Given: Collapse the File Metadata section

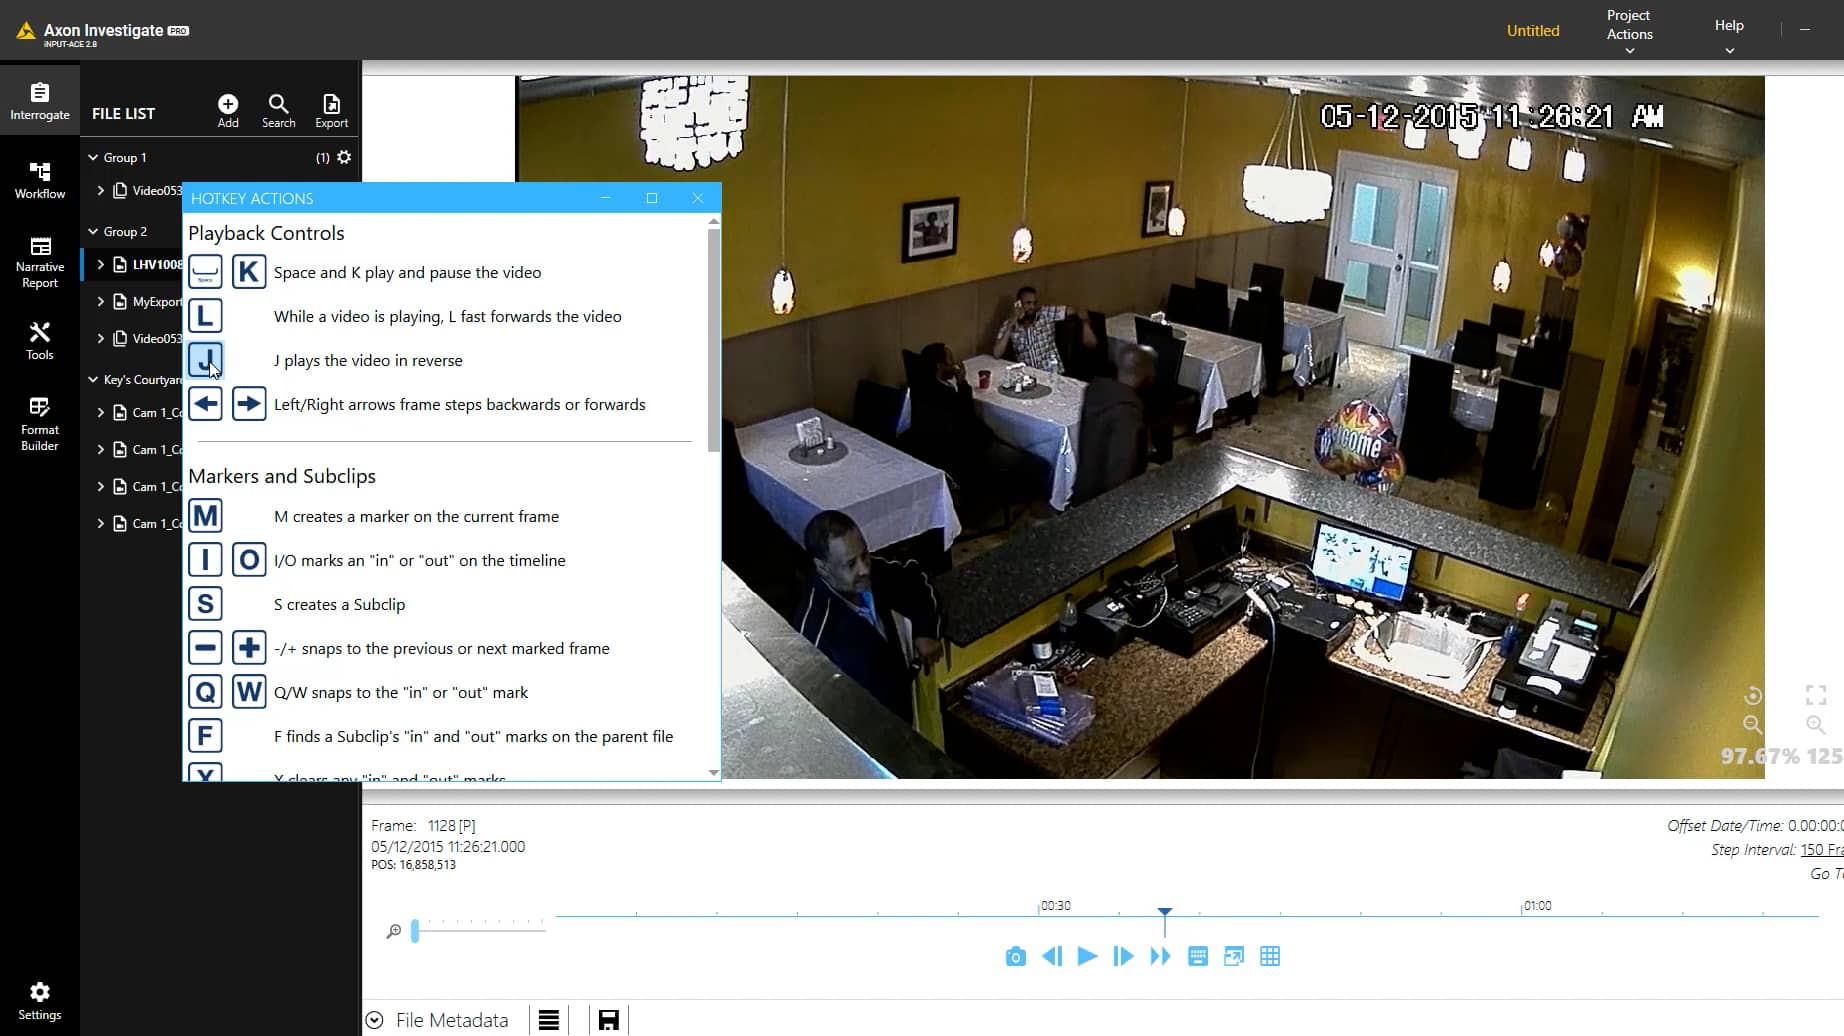Looking at the screenshot, I should click(375, 1019).
